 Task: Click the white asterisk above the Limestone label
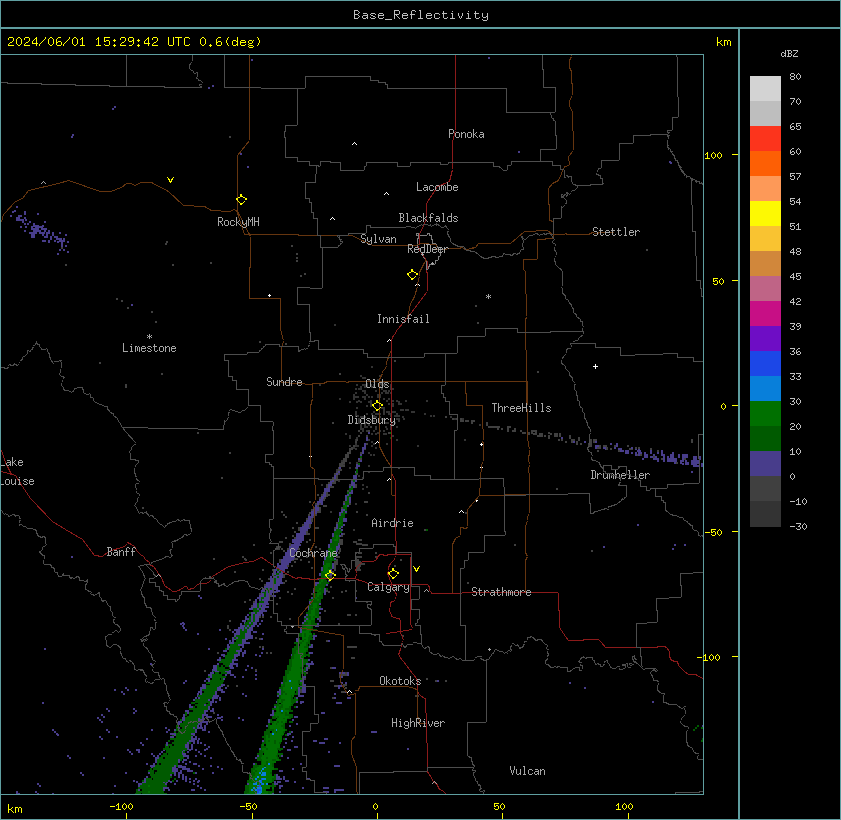click(x=149, y=337)
